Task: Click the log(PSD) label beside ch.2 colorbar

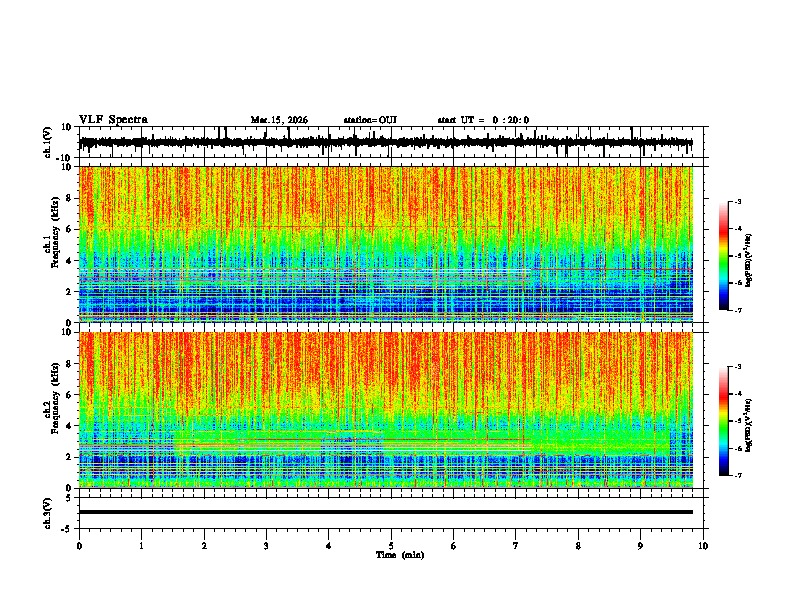Action: (749, 425)
